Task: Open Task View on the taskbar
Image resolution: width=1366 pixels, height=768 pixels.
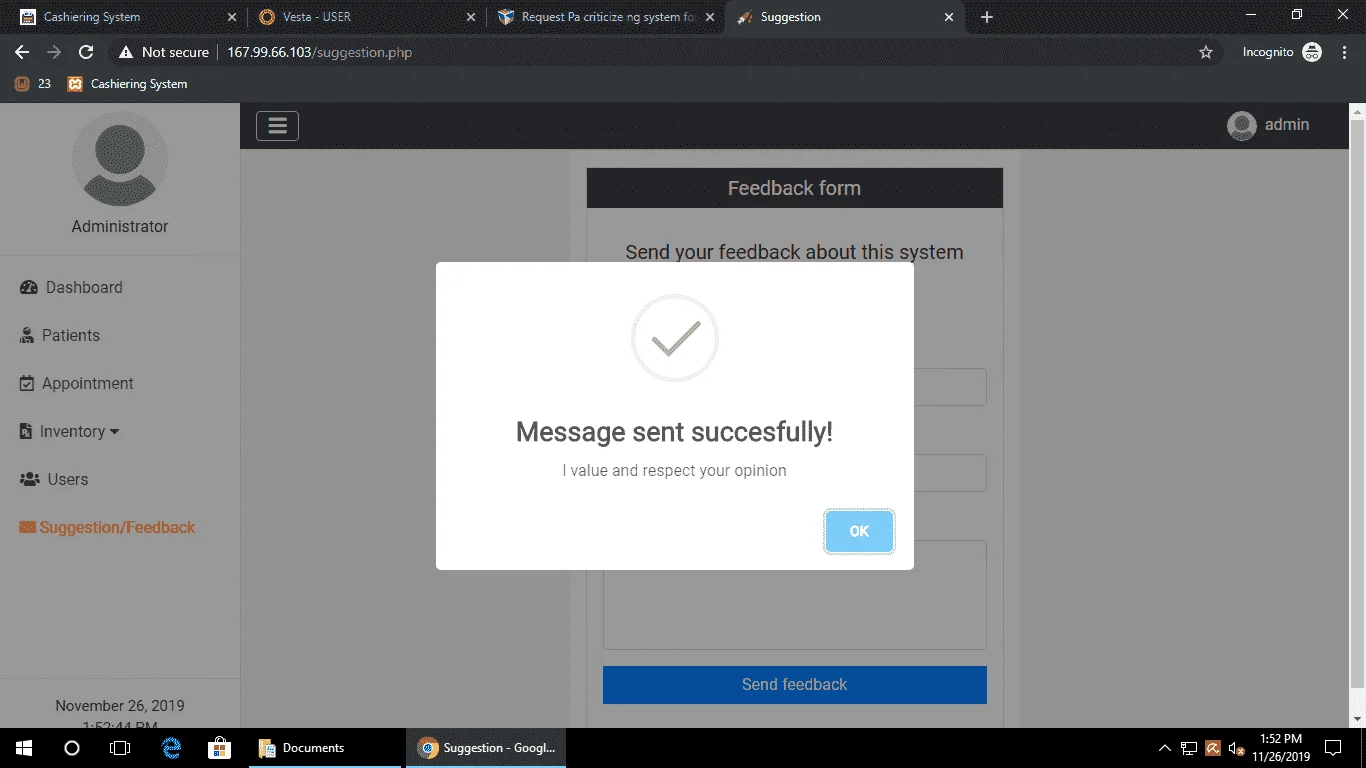Action: coord(120,748)
